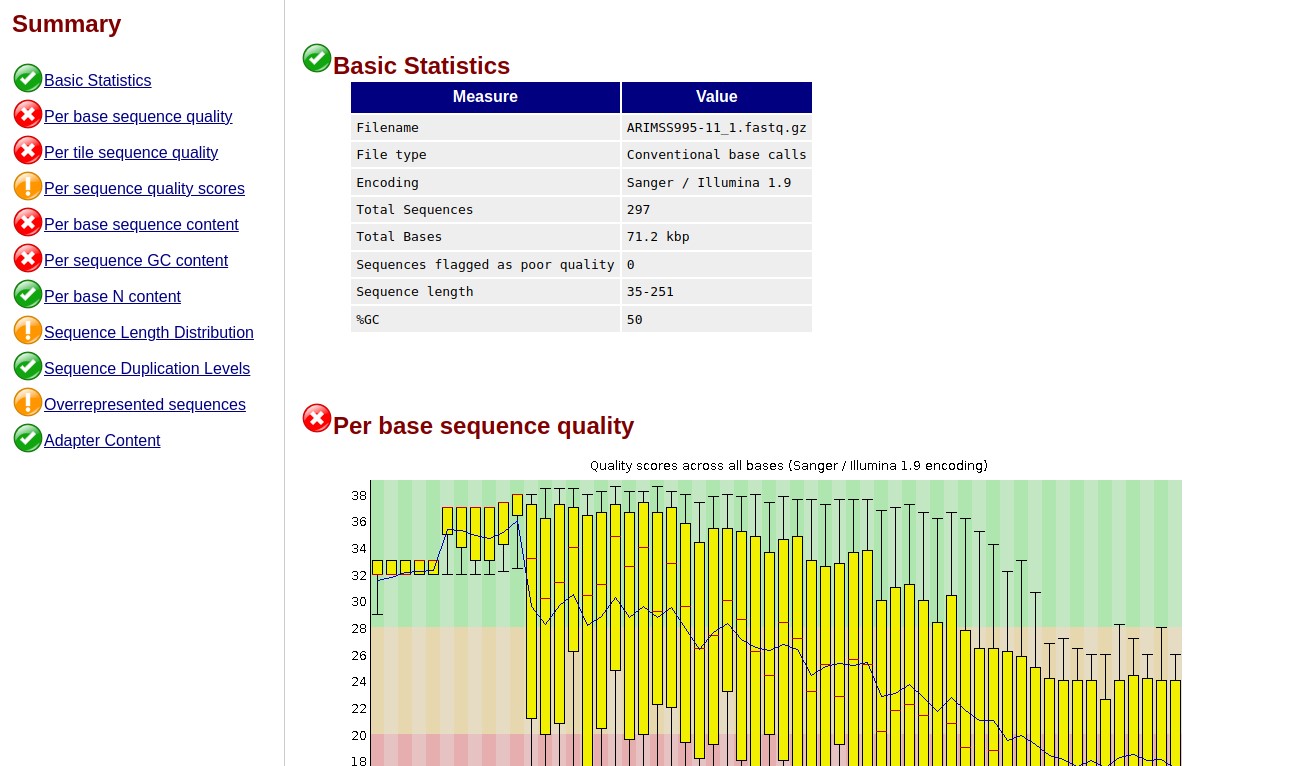The width and height of the screenshot is (1314, 766).
Task: Click the red fail icon beside Per tile sequence quality
Action: pyautogui.click(x=28, y=150)
